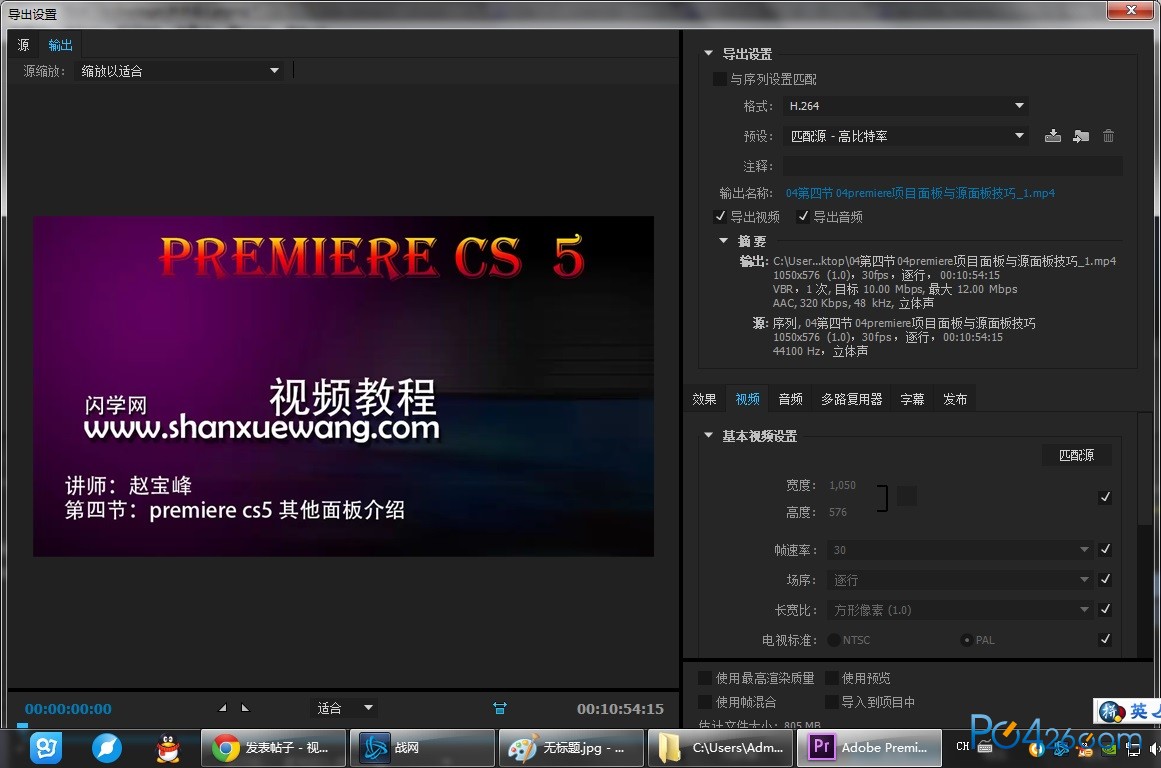Viewport: 1161px width, 768px height.
Task: Click the 注释 comment input field
Action: (953, 166)
